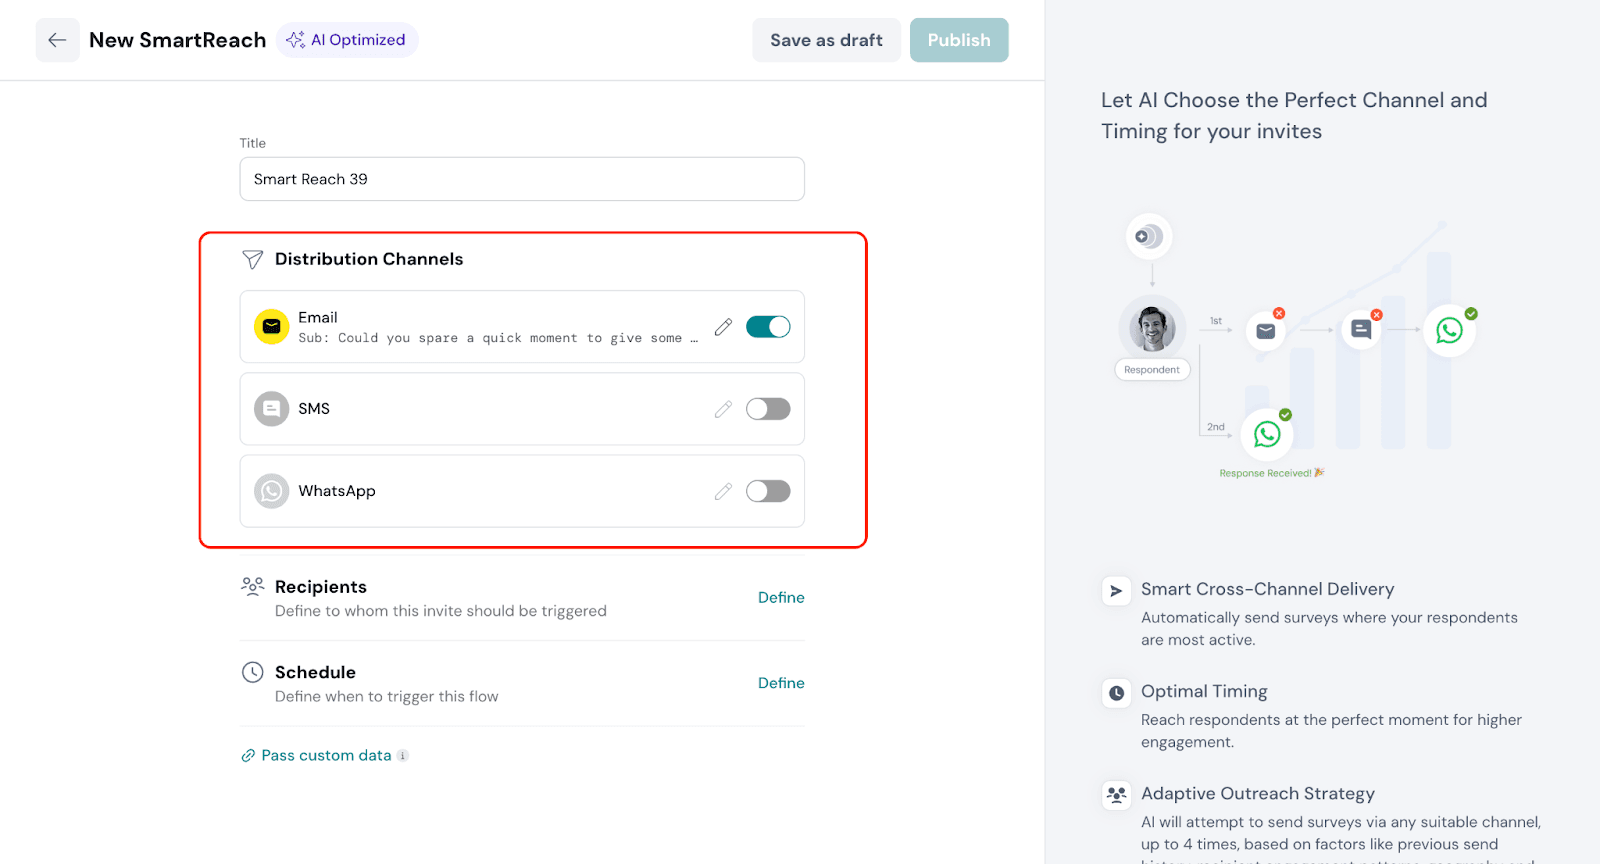Image resolution: width=1600 pixels, height=864 pixels.
Task: Click Save as draft button
Action: pos(826,40)
